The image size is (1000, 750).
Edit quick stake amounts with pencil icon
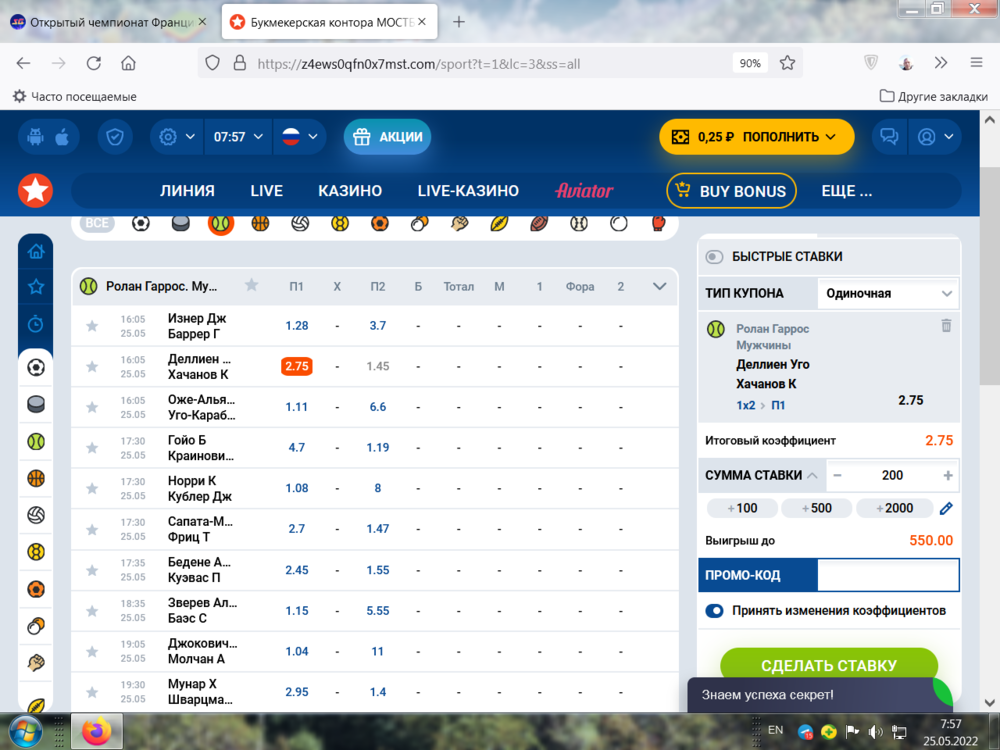946,508
